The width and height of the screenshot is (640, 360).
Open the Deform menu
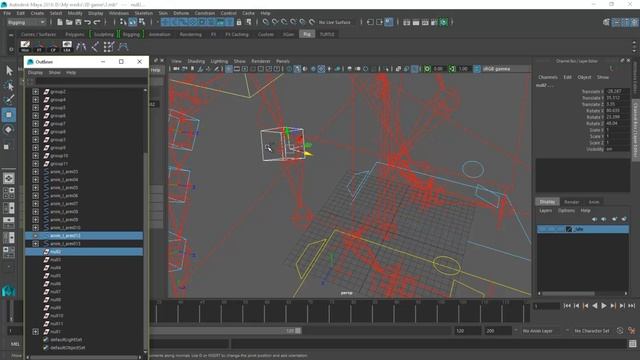point(181,13)
